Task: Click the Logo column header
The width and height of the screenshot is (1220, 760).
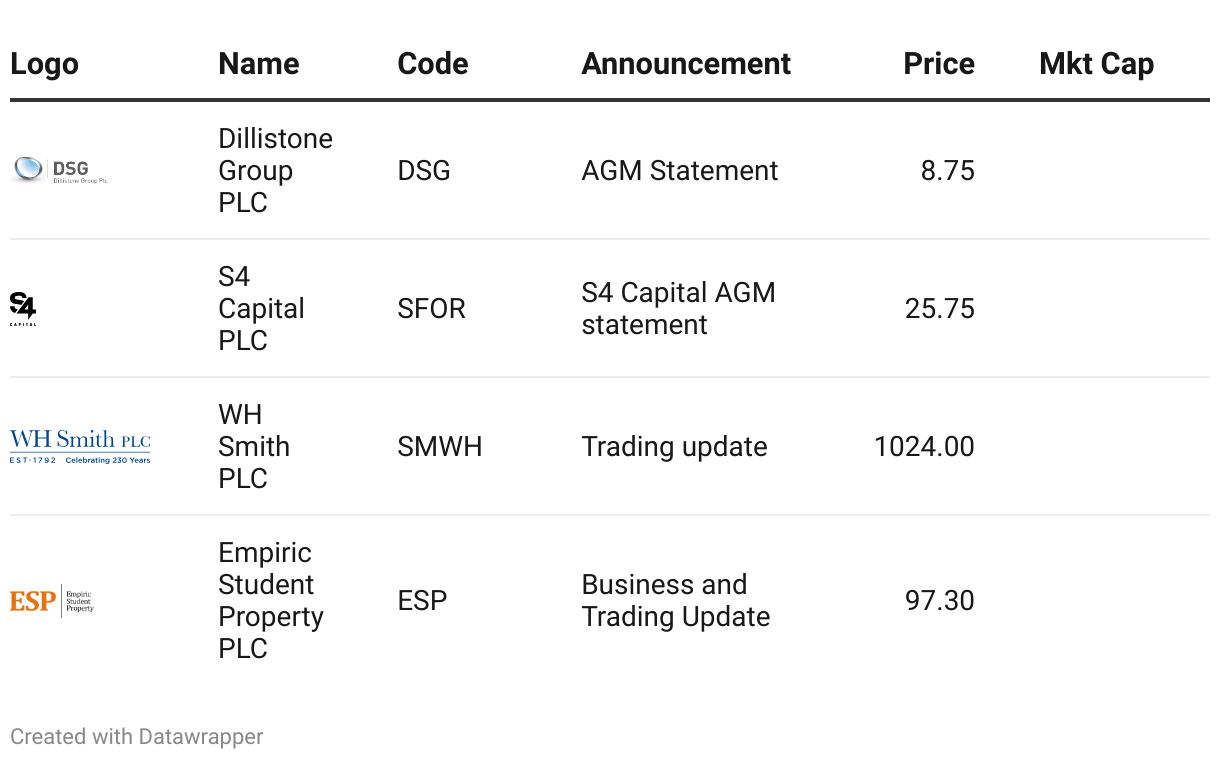Action: pos(44,64)
